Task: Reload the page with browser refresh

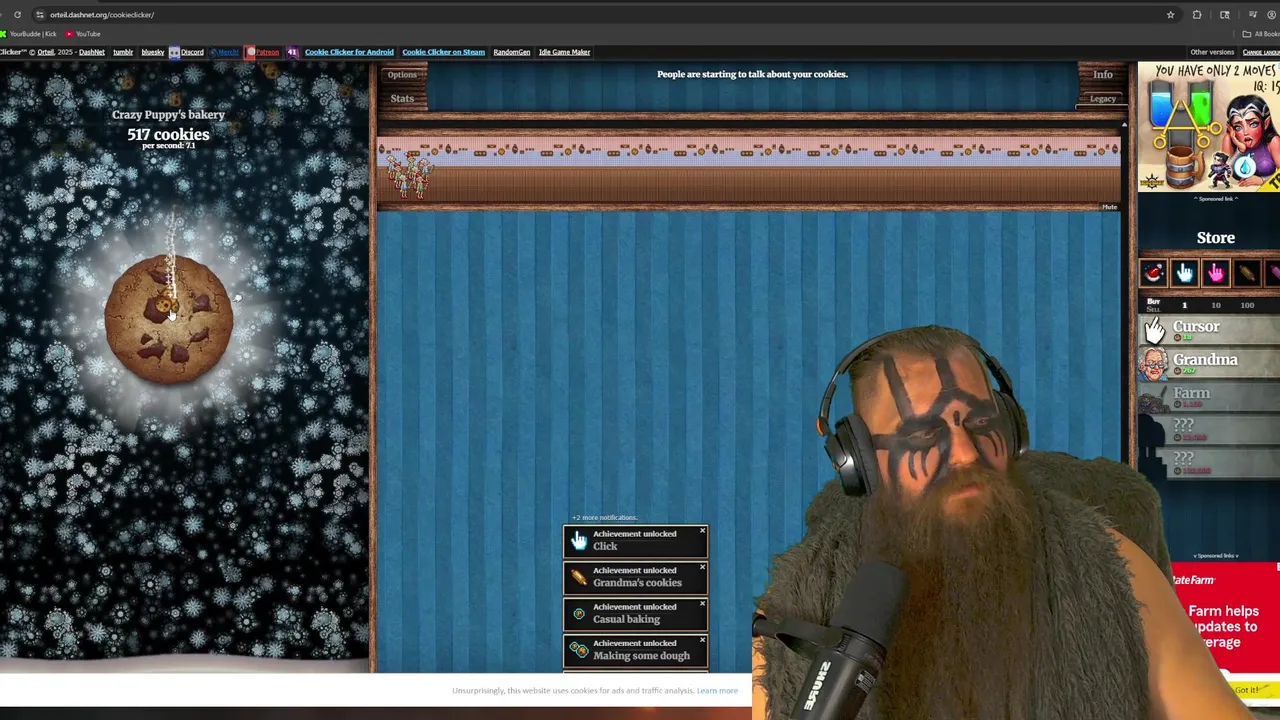Action: pos(17,15)
